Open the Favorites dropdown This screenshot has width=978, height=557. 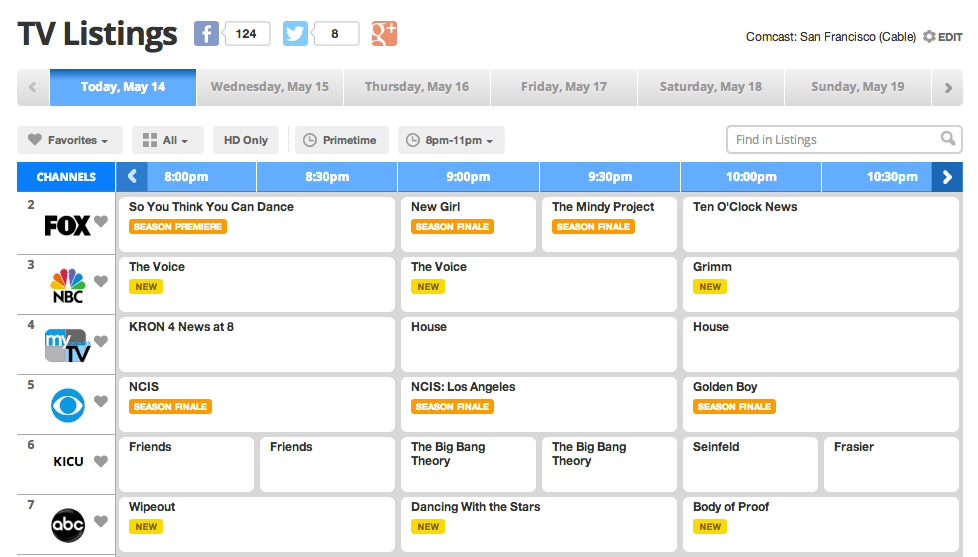(70, 140)
